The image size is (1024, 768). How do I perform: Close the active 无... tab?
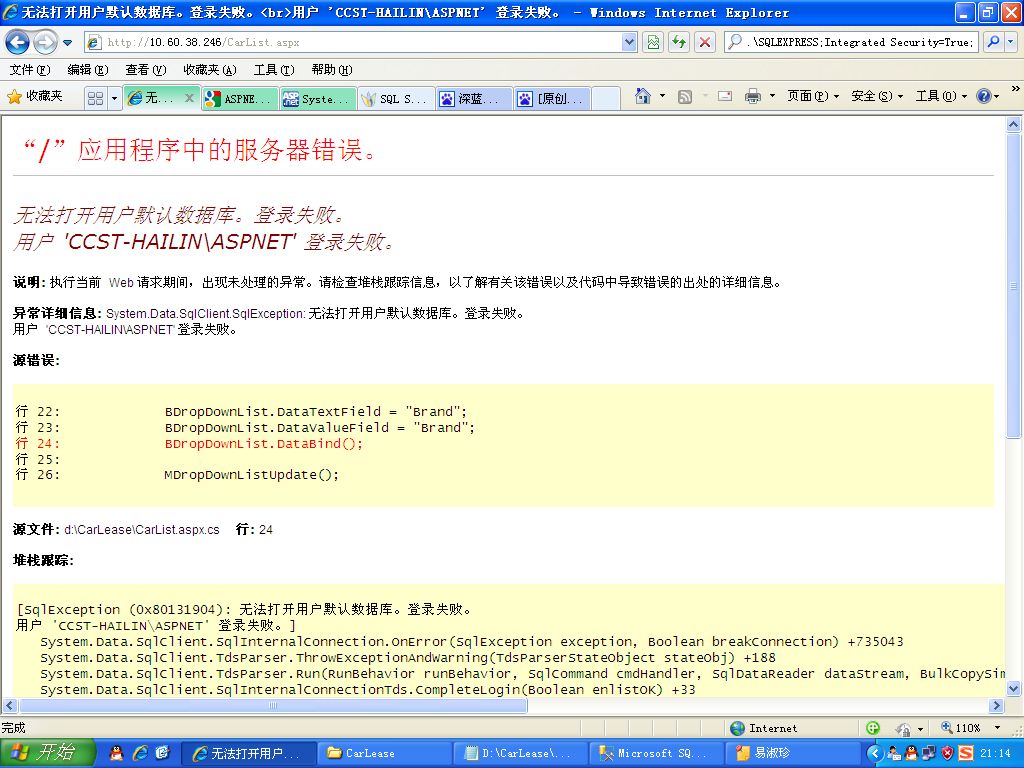[x=189, y=98]
